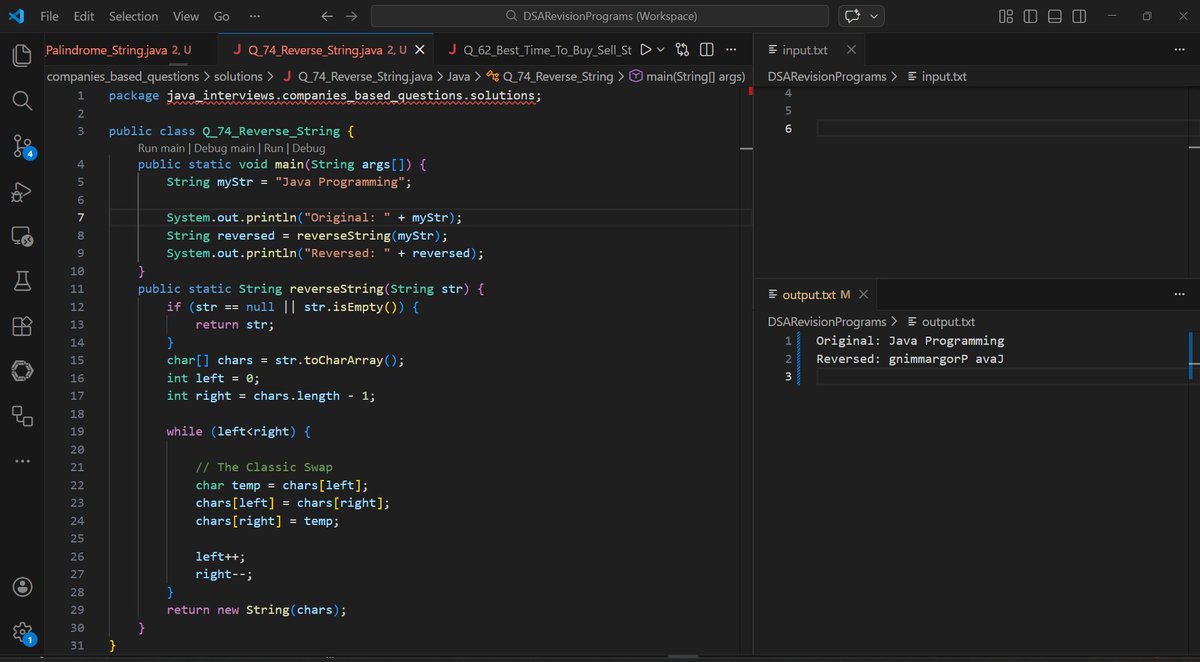Viewport: 1200px width, 662px height.
Task: Open more actions for output.txt editor group
Action: 1179,294
